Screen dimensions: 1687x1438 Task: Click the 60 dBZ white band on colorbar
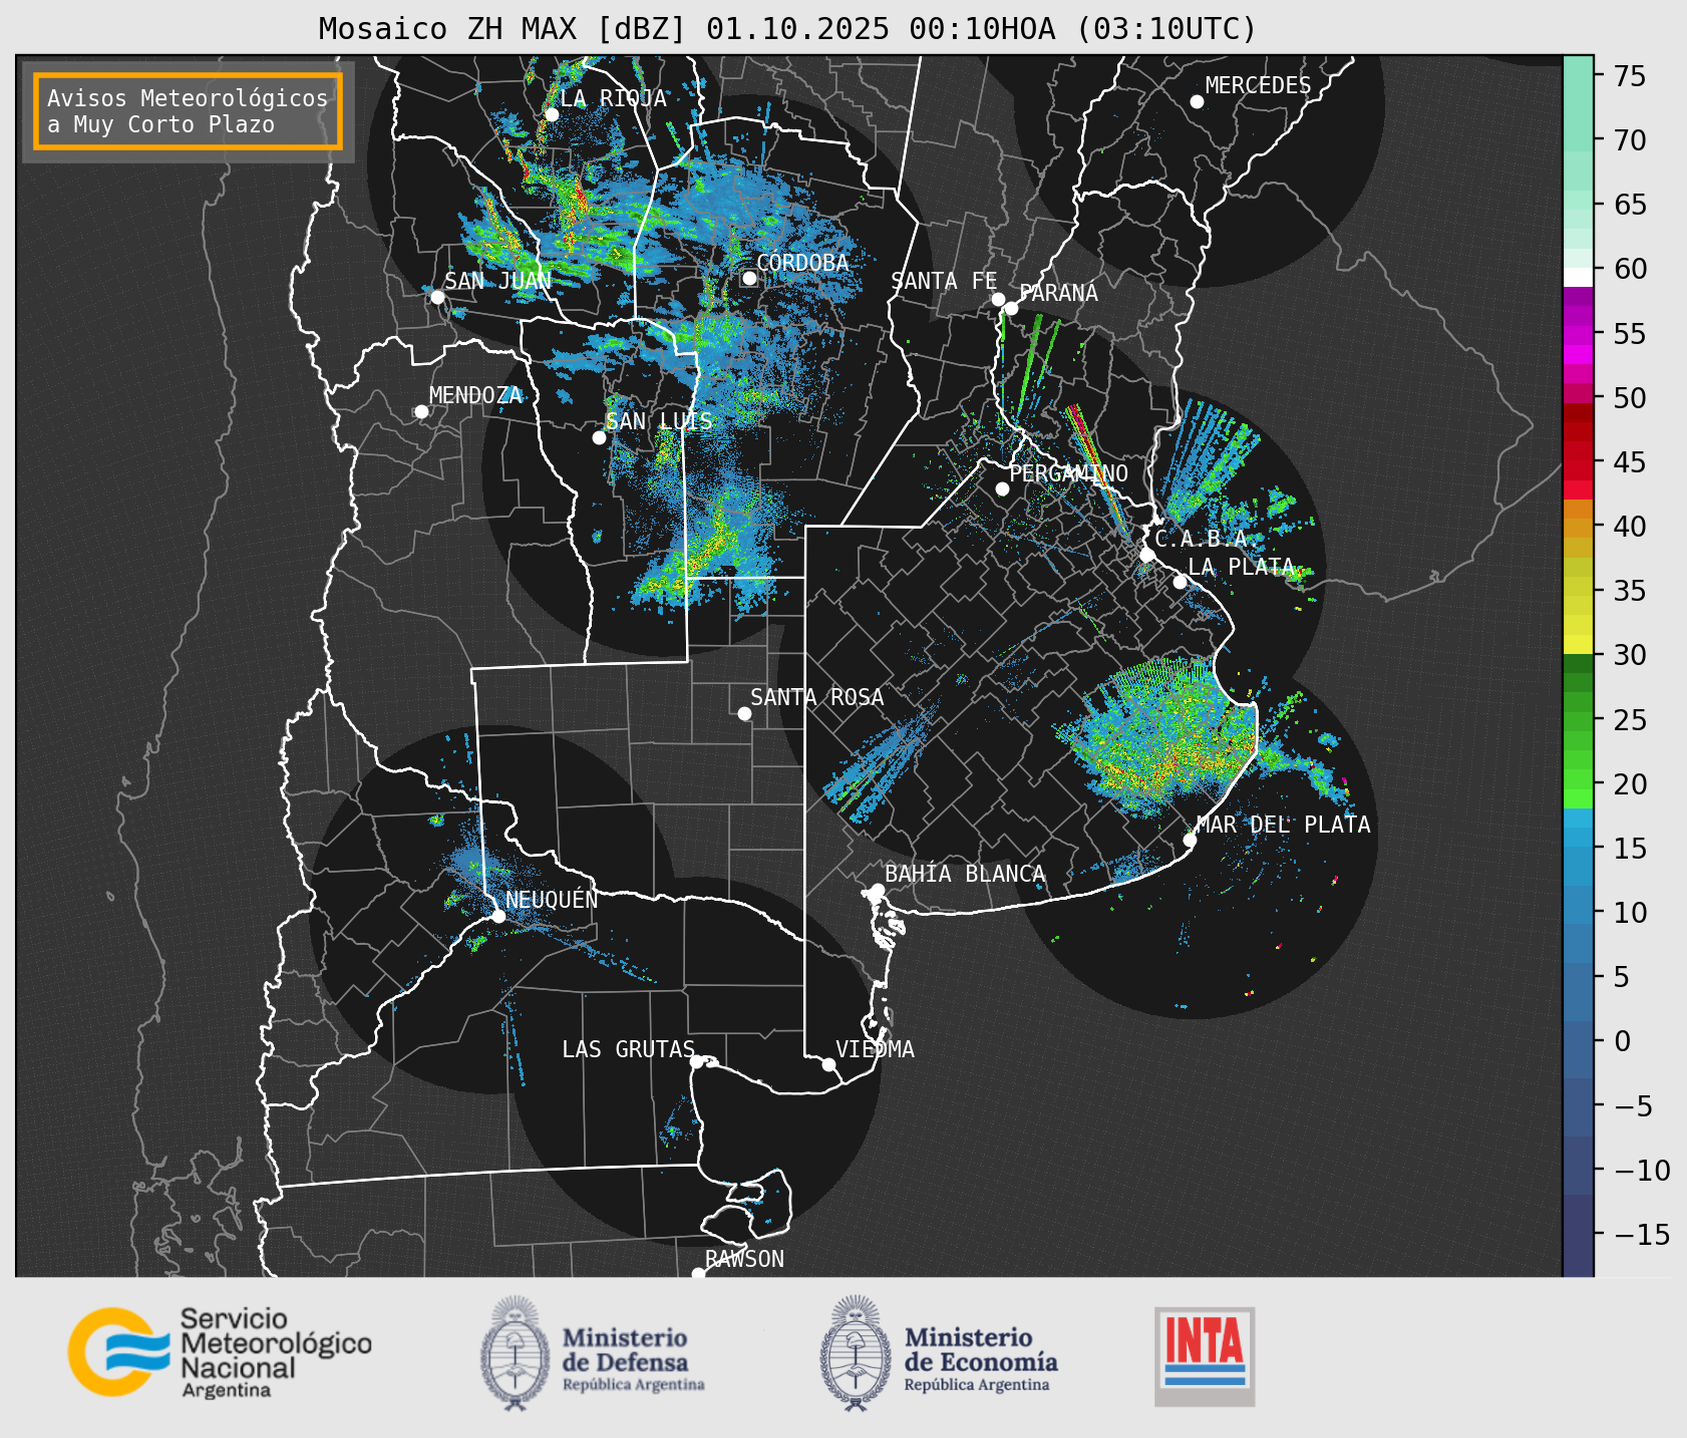click(x=1578, y=277)
